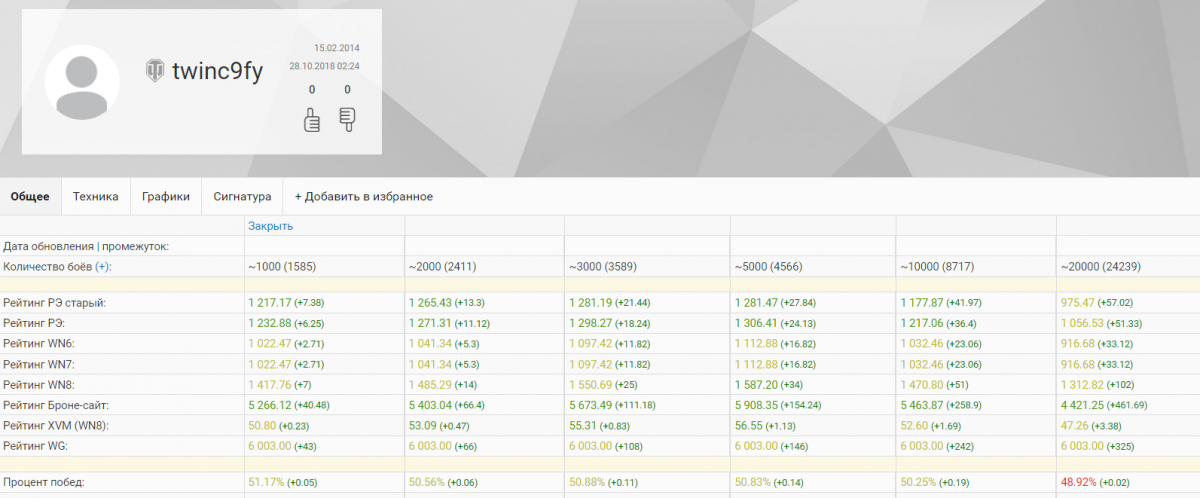This screenshot has width=1200, height=498.
Task: Click + Добавить в избранное
Action: click(363, 197)
